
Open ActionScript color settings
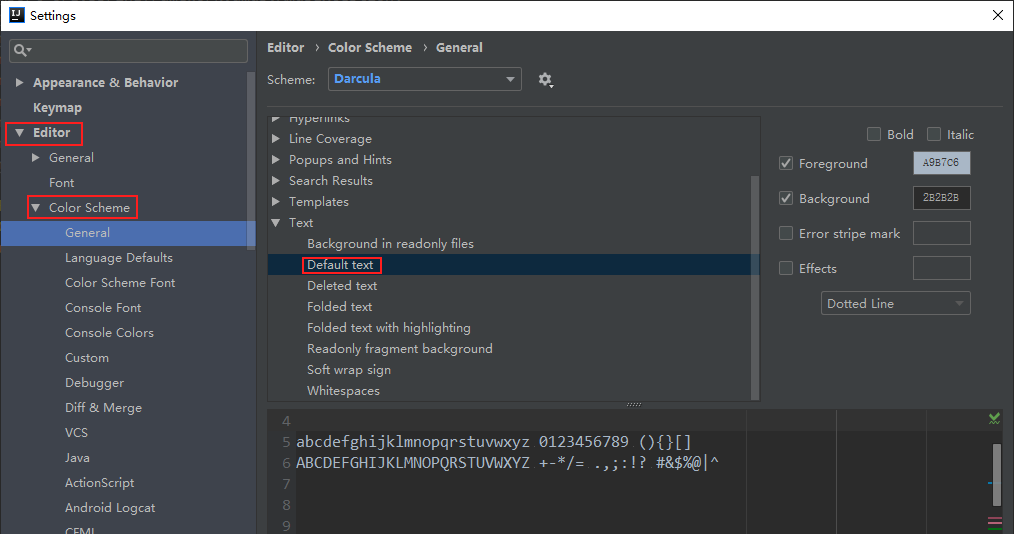100,482
